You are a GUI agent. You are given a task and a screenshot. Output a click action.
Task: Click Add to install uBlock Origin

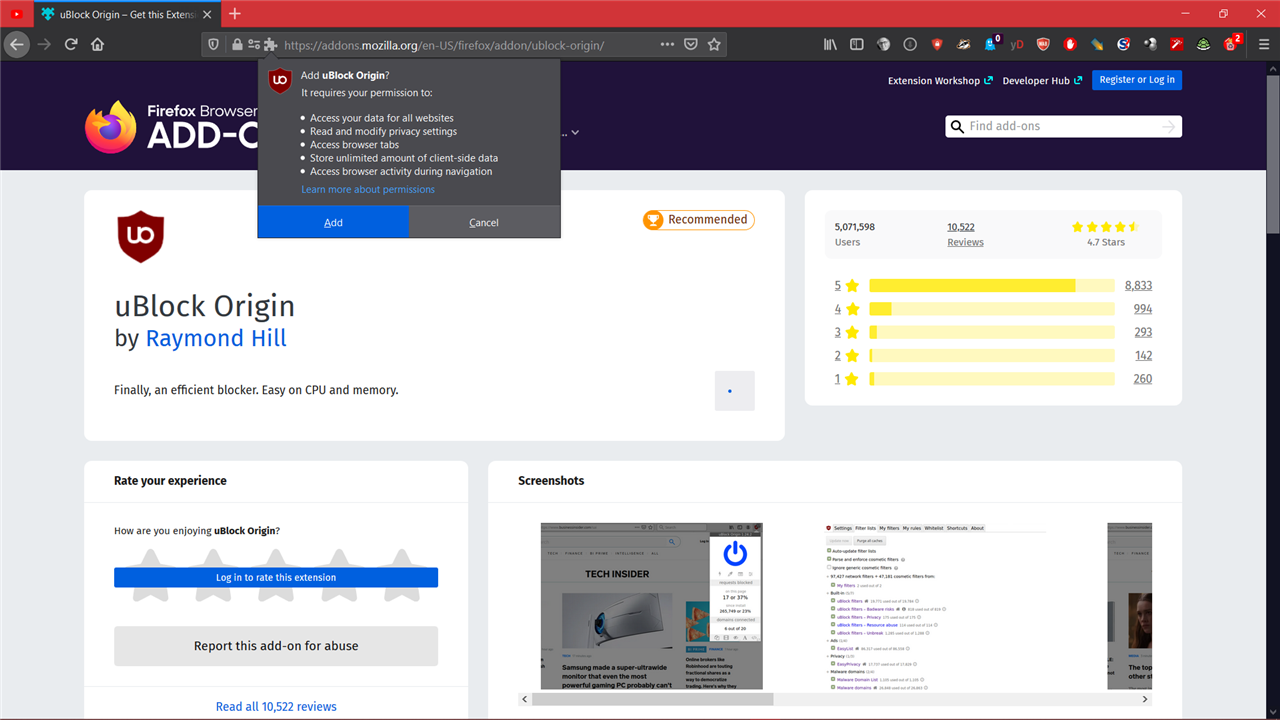pos(333,222)
